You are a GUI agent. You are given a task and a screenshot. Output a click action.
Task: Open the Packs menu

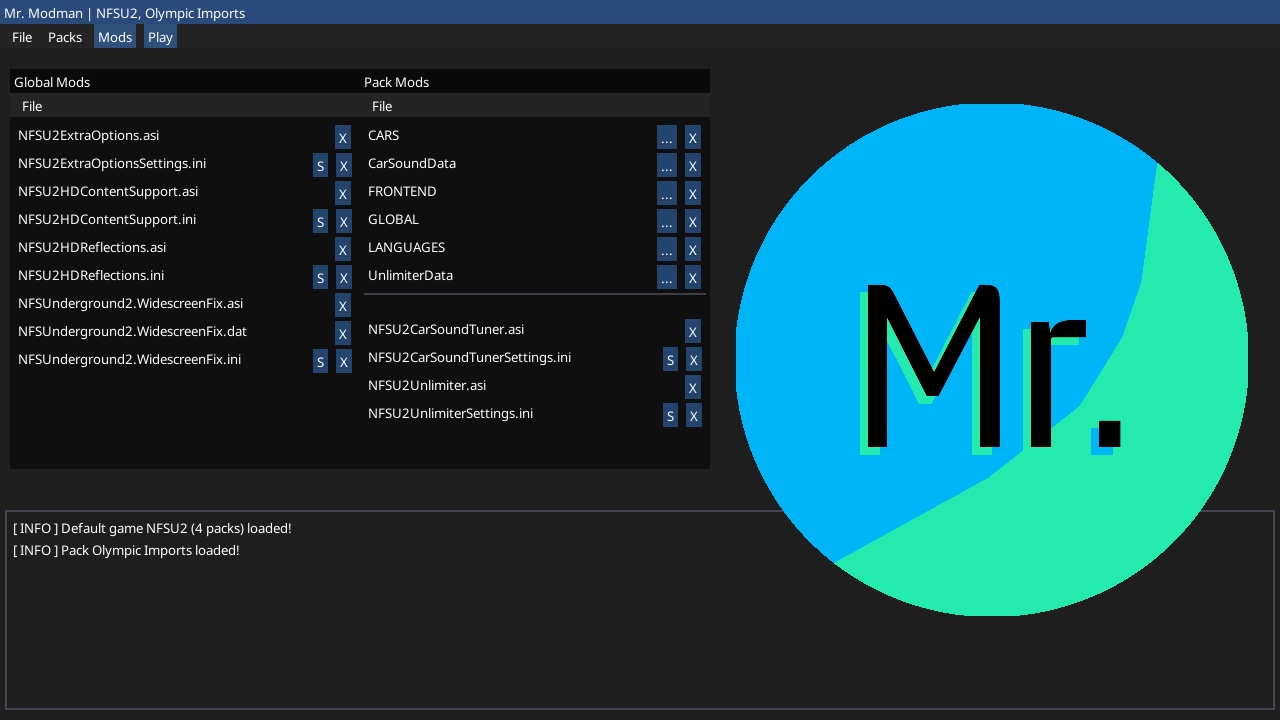[65, 37]
